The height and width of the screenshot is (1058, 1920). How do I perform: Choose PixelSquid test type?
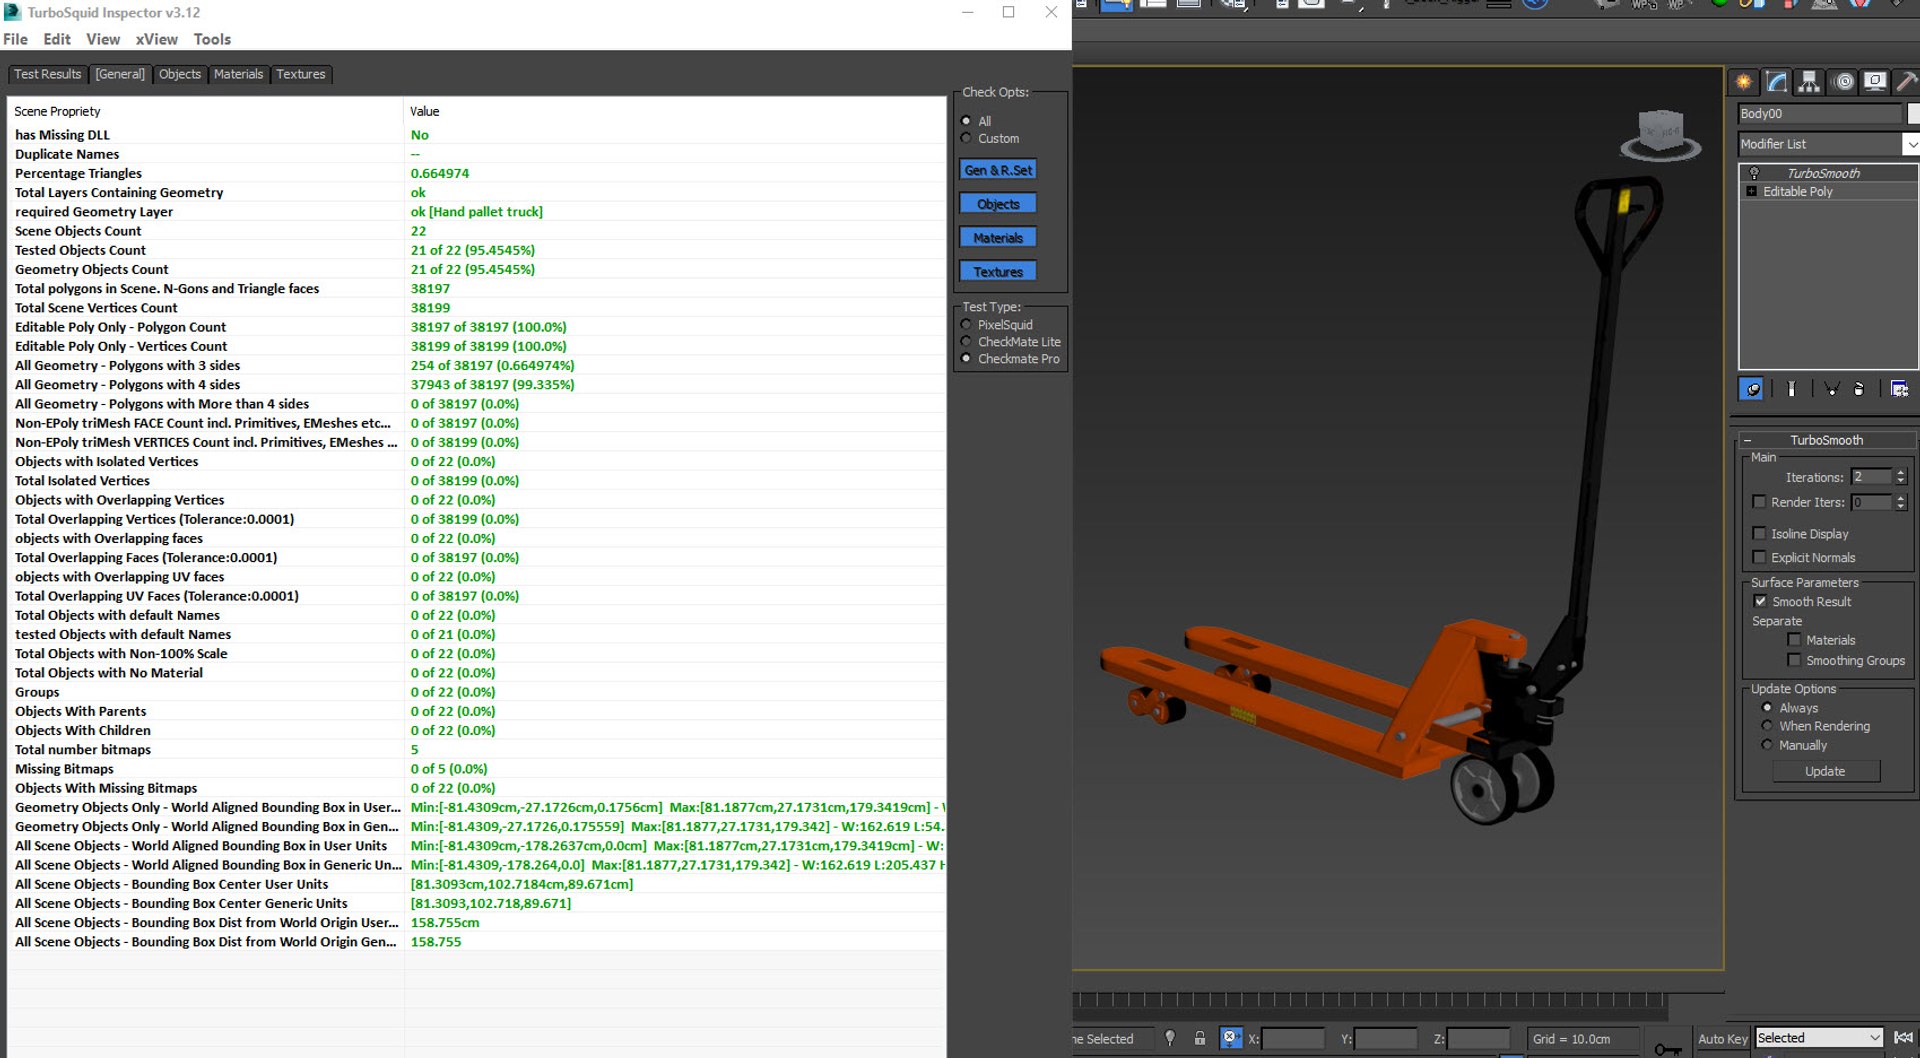pos(966,325)
